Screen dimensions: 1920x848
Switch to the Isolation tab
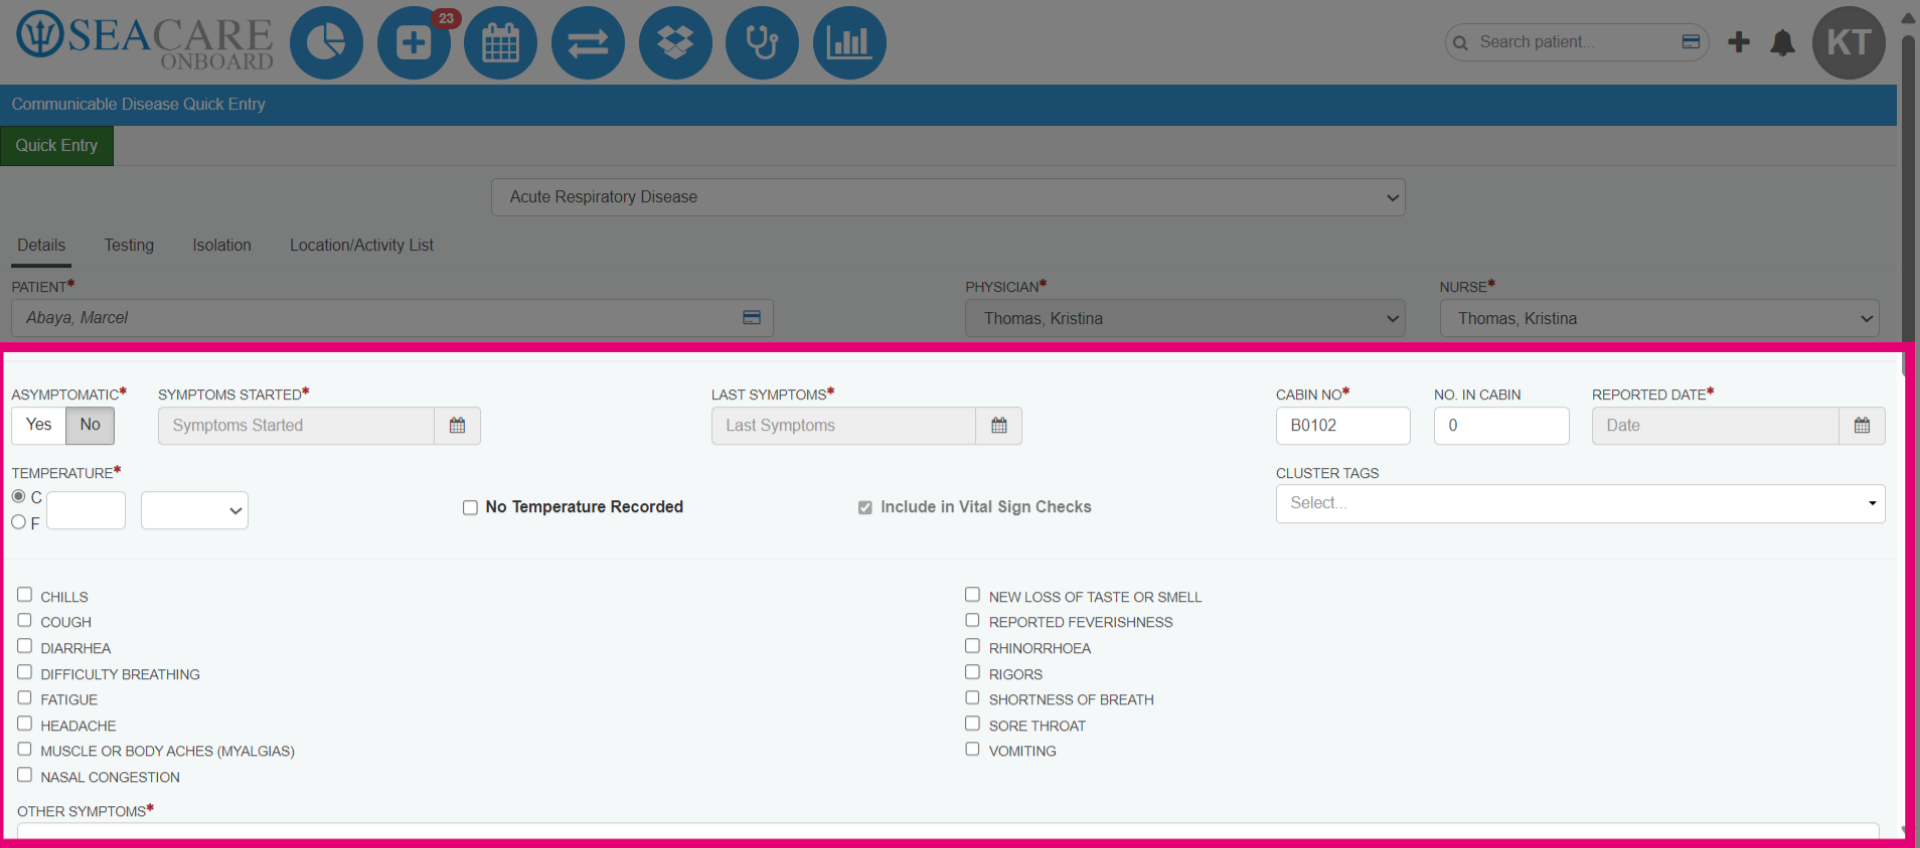222,246
